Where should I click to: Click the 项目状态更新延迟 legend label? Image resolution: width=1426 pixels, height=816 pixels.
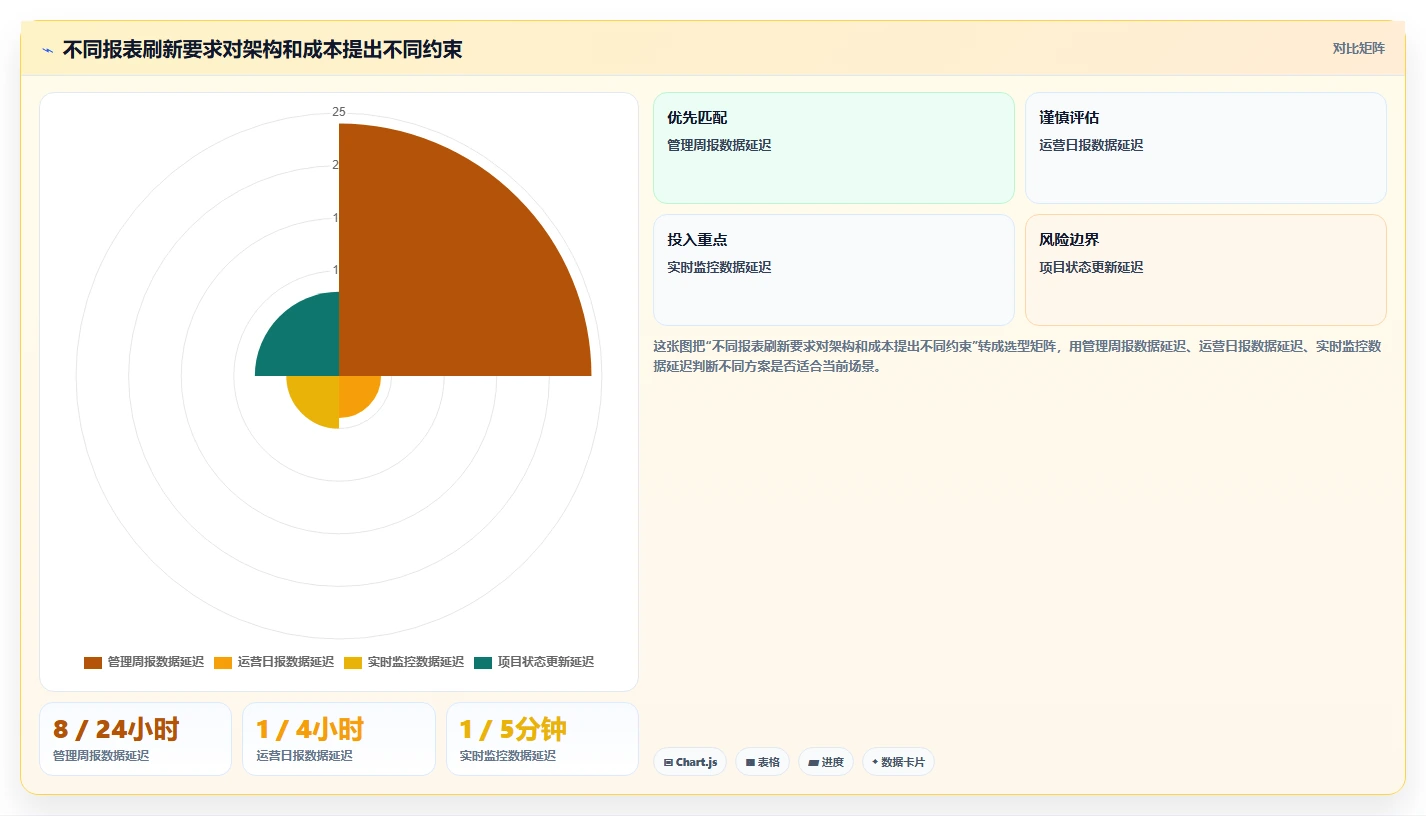pyautogui.click(x=546, y=662)
